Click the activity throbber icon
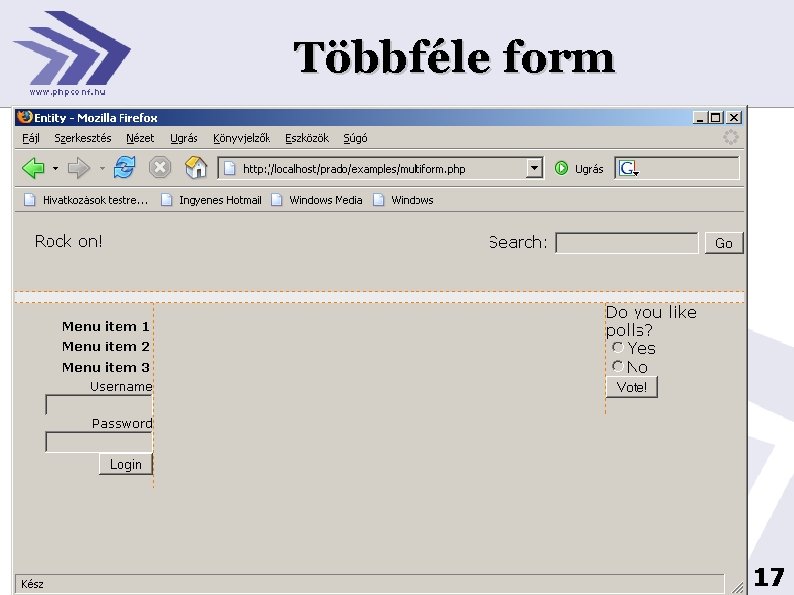Image resolution: width=794 pixels, height=595 pixels. [730, 137]
